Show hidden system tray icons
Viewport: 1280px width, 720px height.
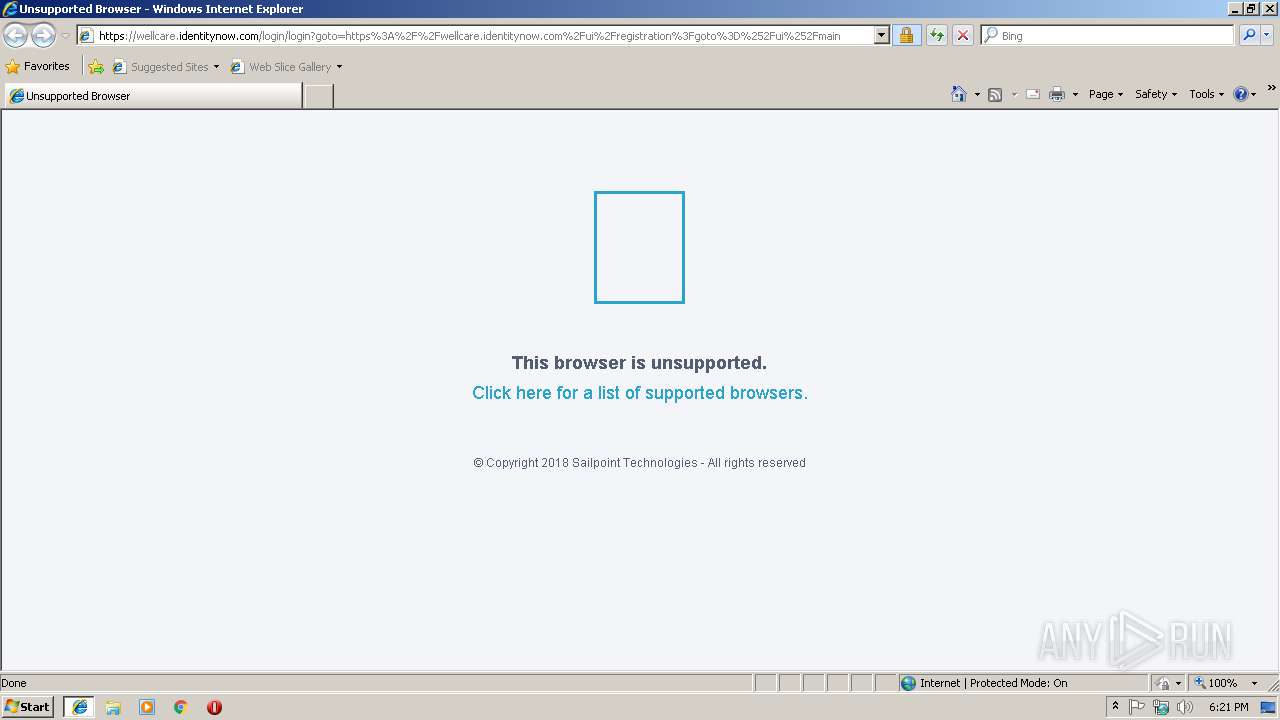(x=1115, y=707)
